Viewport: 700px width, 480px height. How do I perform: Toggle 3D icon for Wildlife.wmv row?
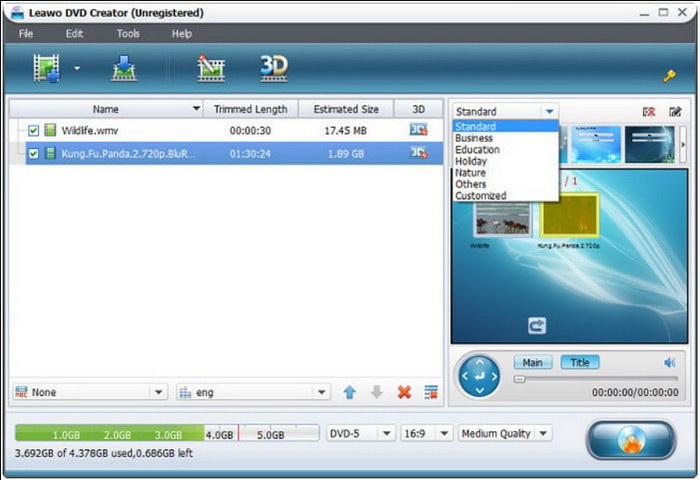418,130
